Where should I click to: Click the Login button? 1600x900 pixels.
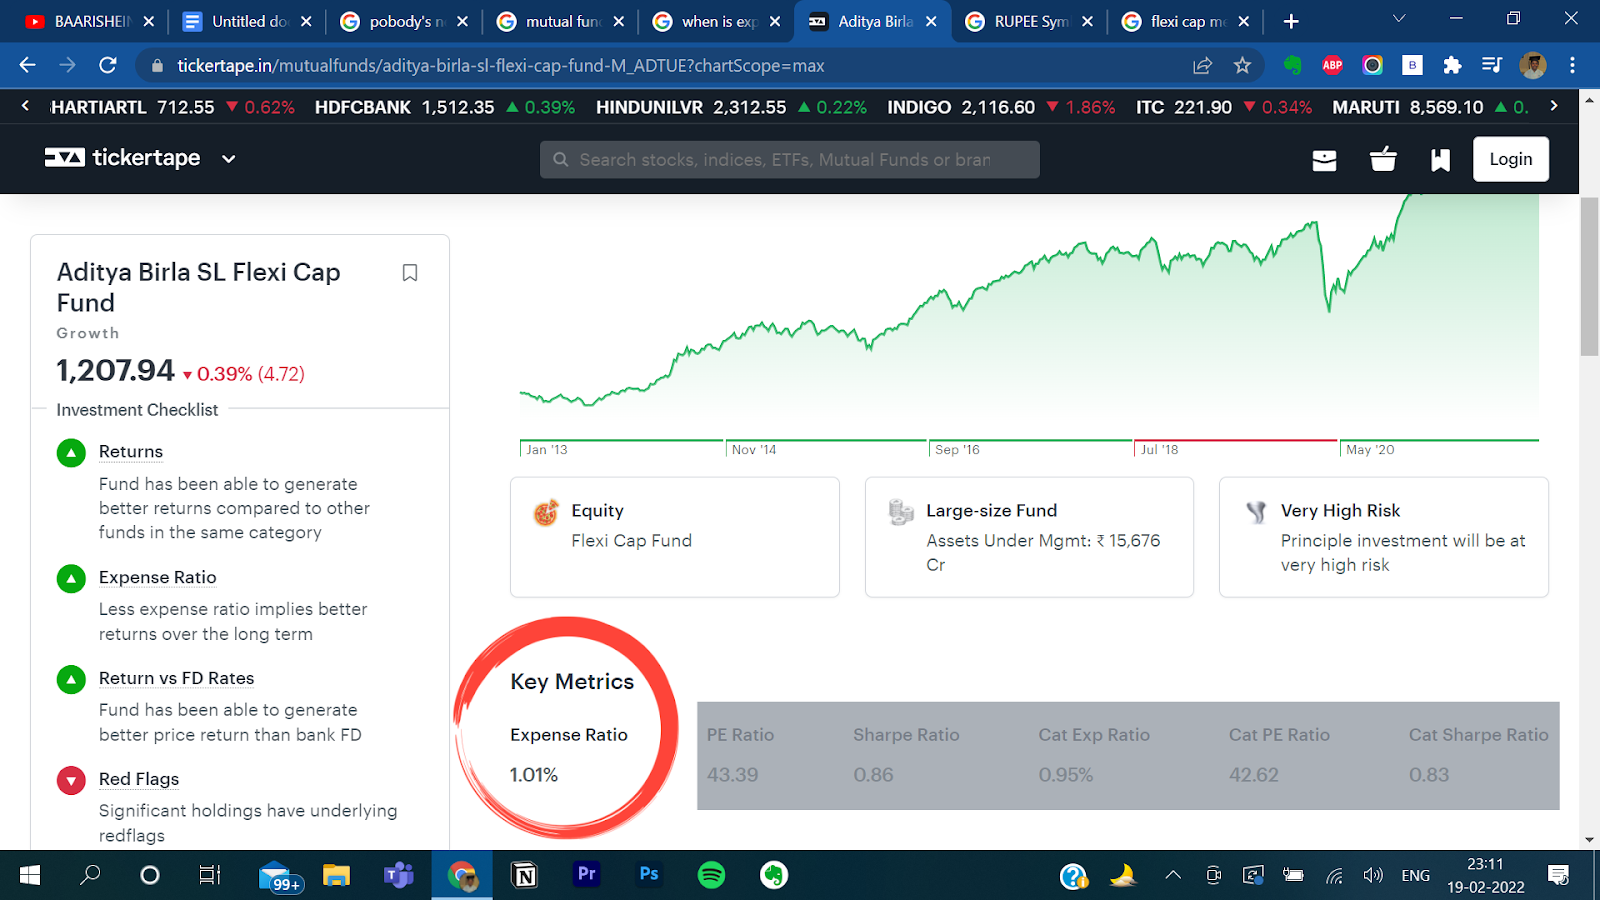(1510, 159)
